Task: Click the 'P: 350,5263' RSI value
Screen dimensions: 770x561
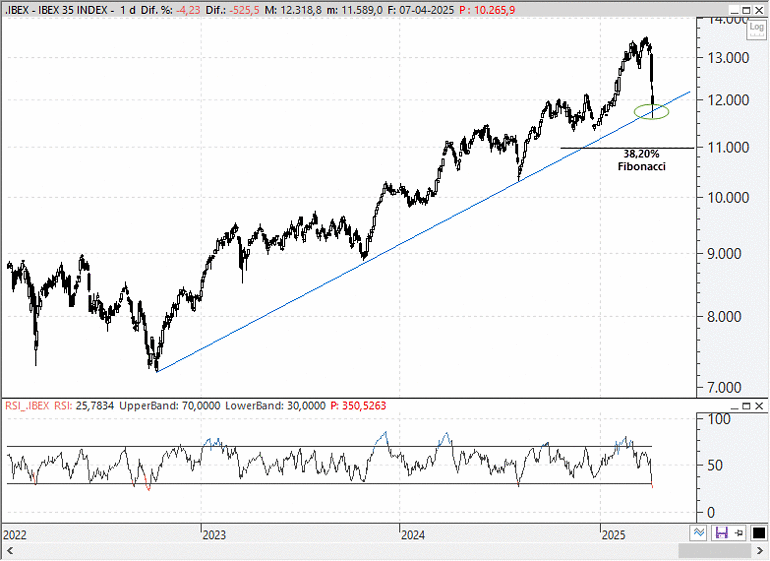Action: coord(358,406)
